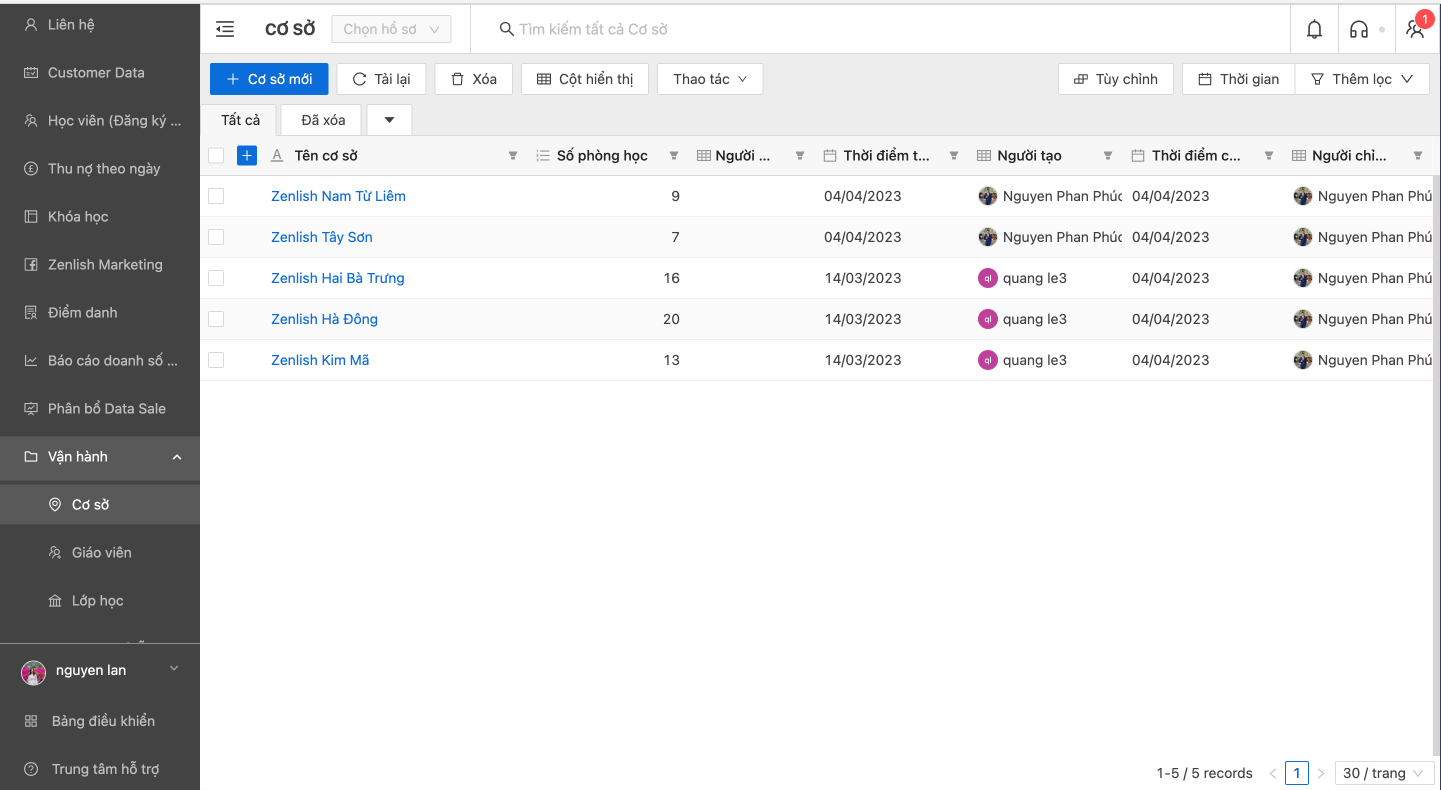1441x790 pixels.
Task: Switch to the Đã xóa tab
Action: (323, 120)
